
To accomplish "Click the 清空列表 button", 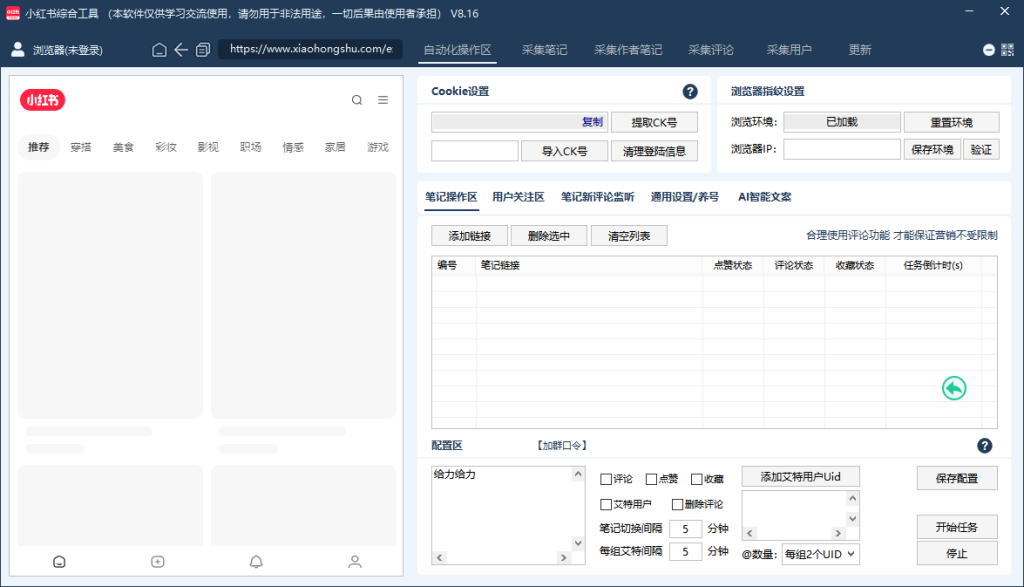I will (629, 236).
